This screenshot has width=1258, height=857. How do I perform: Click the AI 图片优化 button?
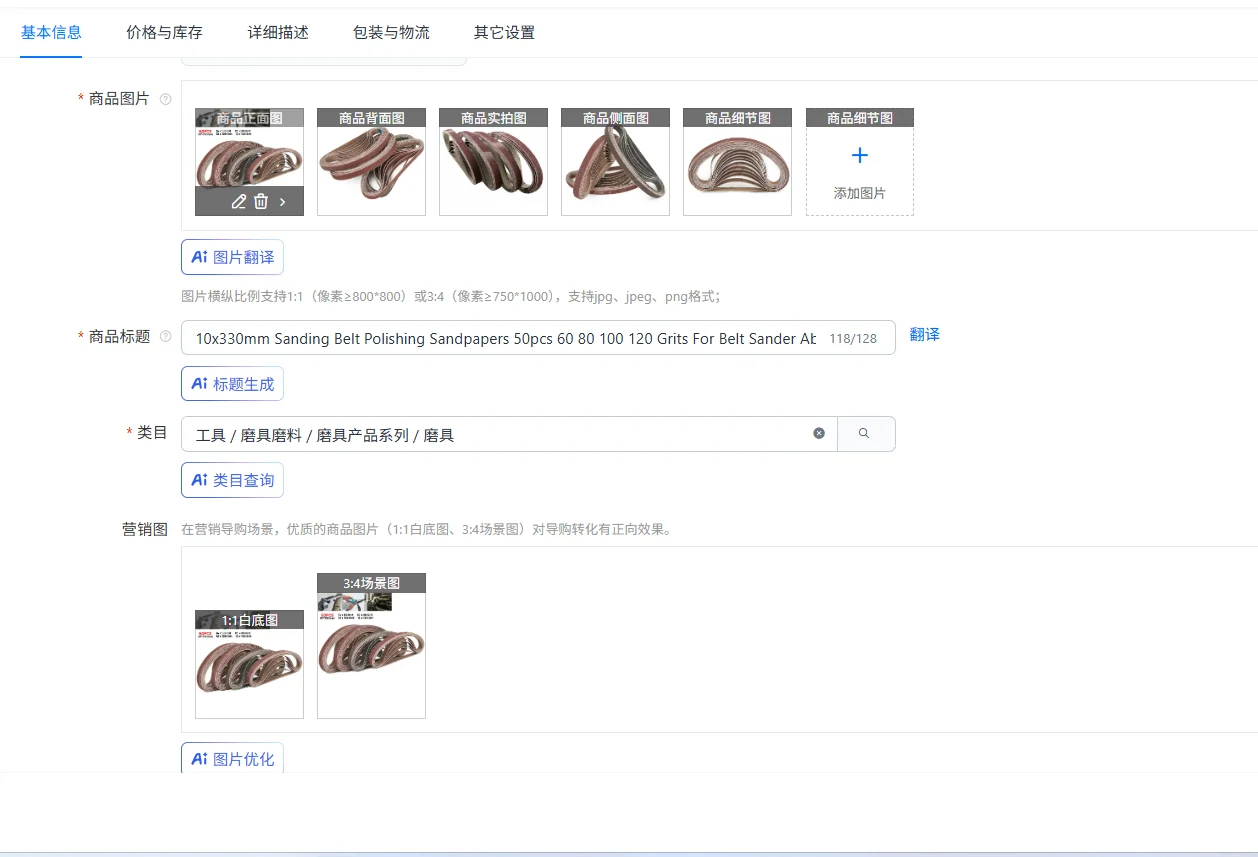point(232,758)
